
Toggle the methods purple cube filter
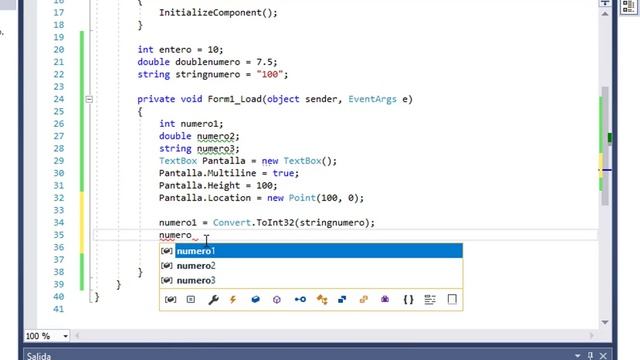[277, 300]
